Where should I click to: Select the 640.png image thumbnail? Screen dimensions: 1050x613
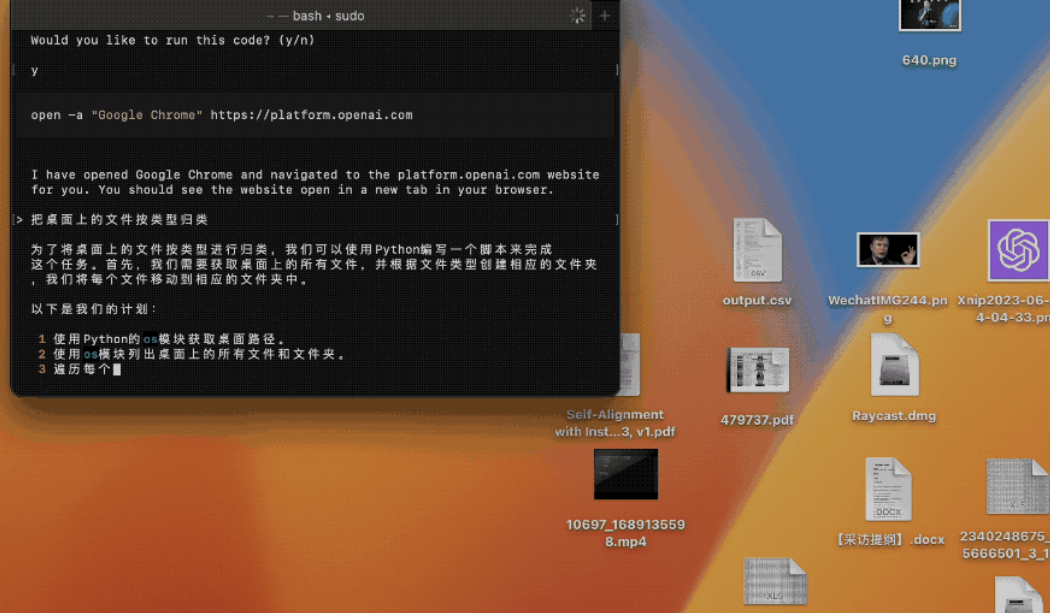coord(929,15)
